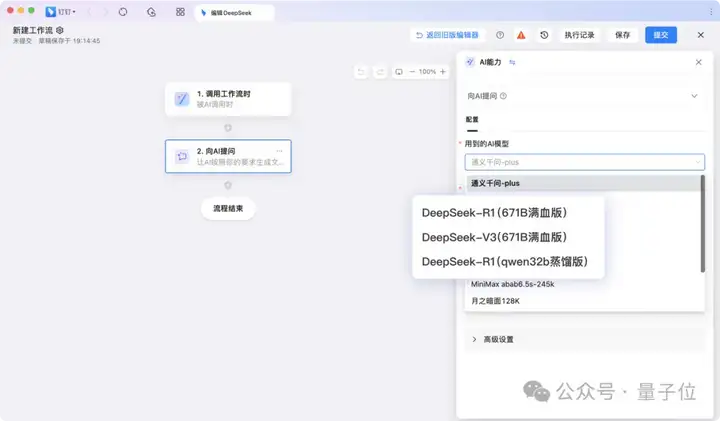This screenshot has height=421, width=720.
Task: Expand the 向AI提问 action dropdown chevron
Action: point(694,96)
